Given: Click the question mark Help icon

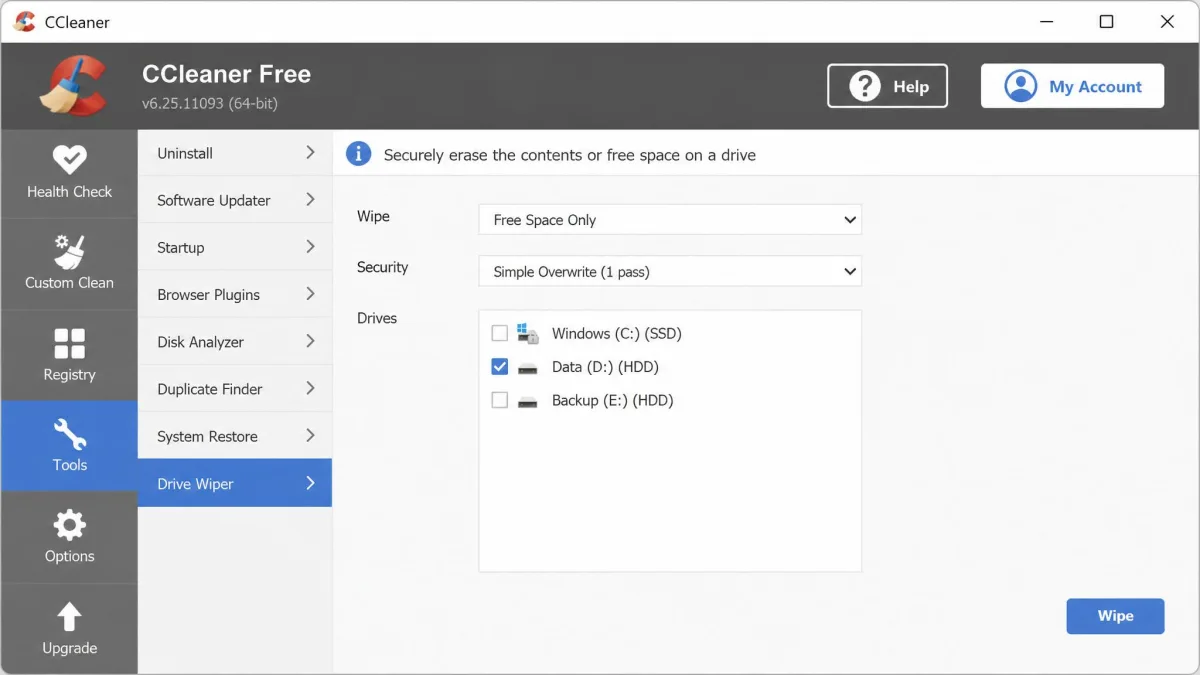Looking at the screenshot, I should 865,86.
